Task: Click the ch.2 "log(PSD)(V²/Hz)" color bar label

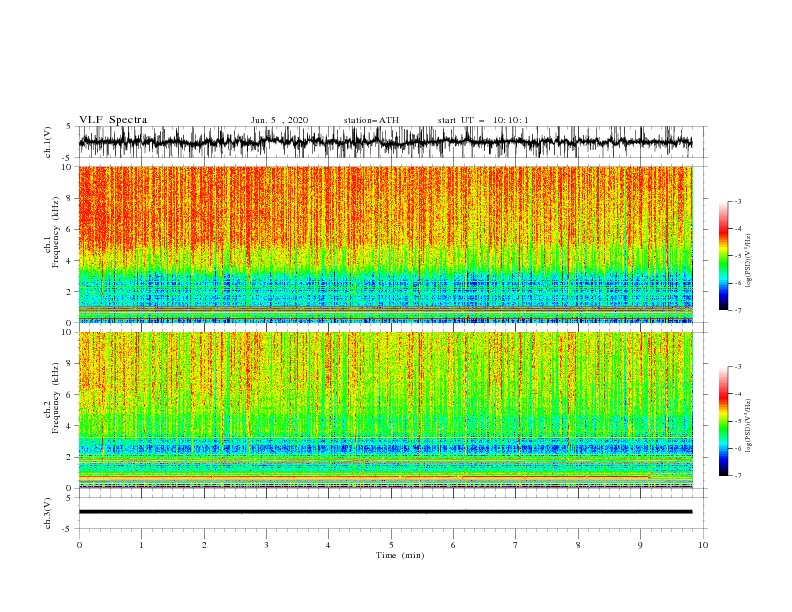Action: pyautogui.click(x=749, y=425)
